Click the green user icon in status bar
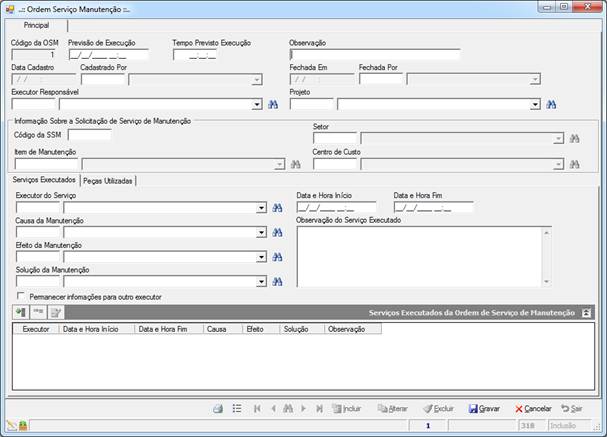 coord(23,426)
